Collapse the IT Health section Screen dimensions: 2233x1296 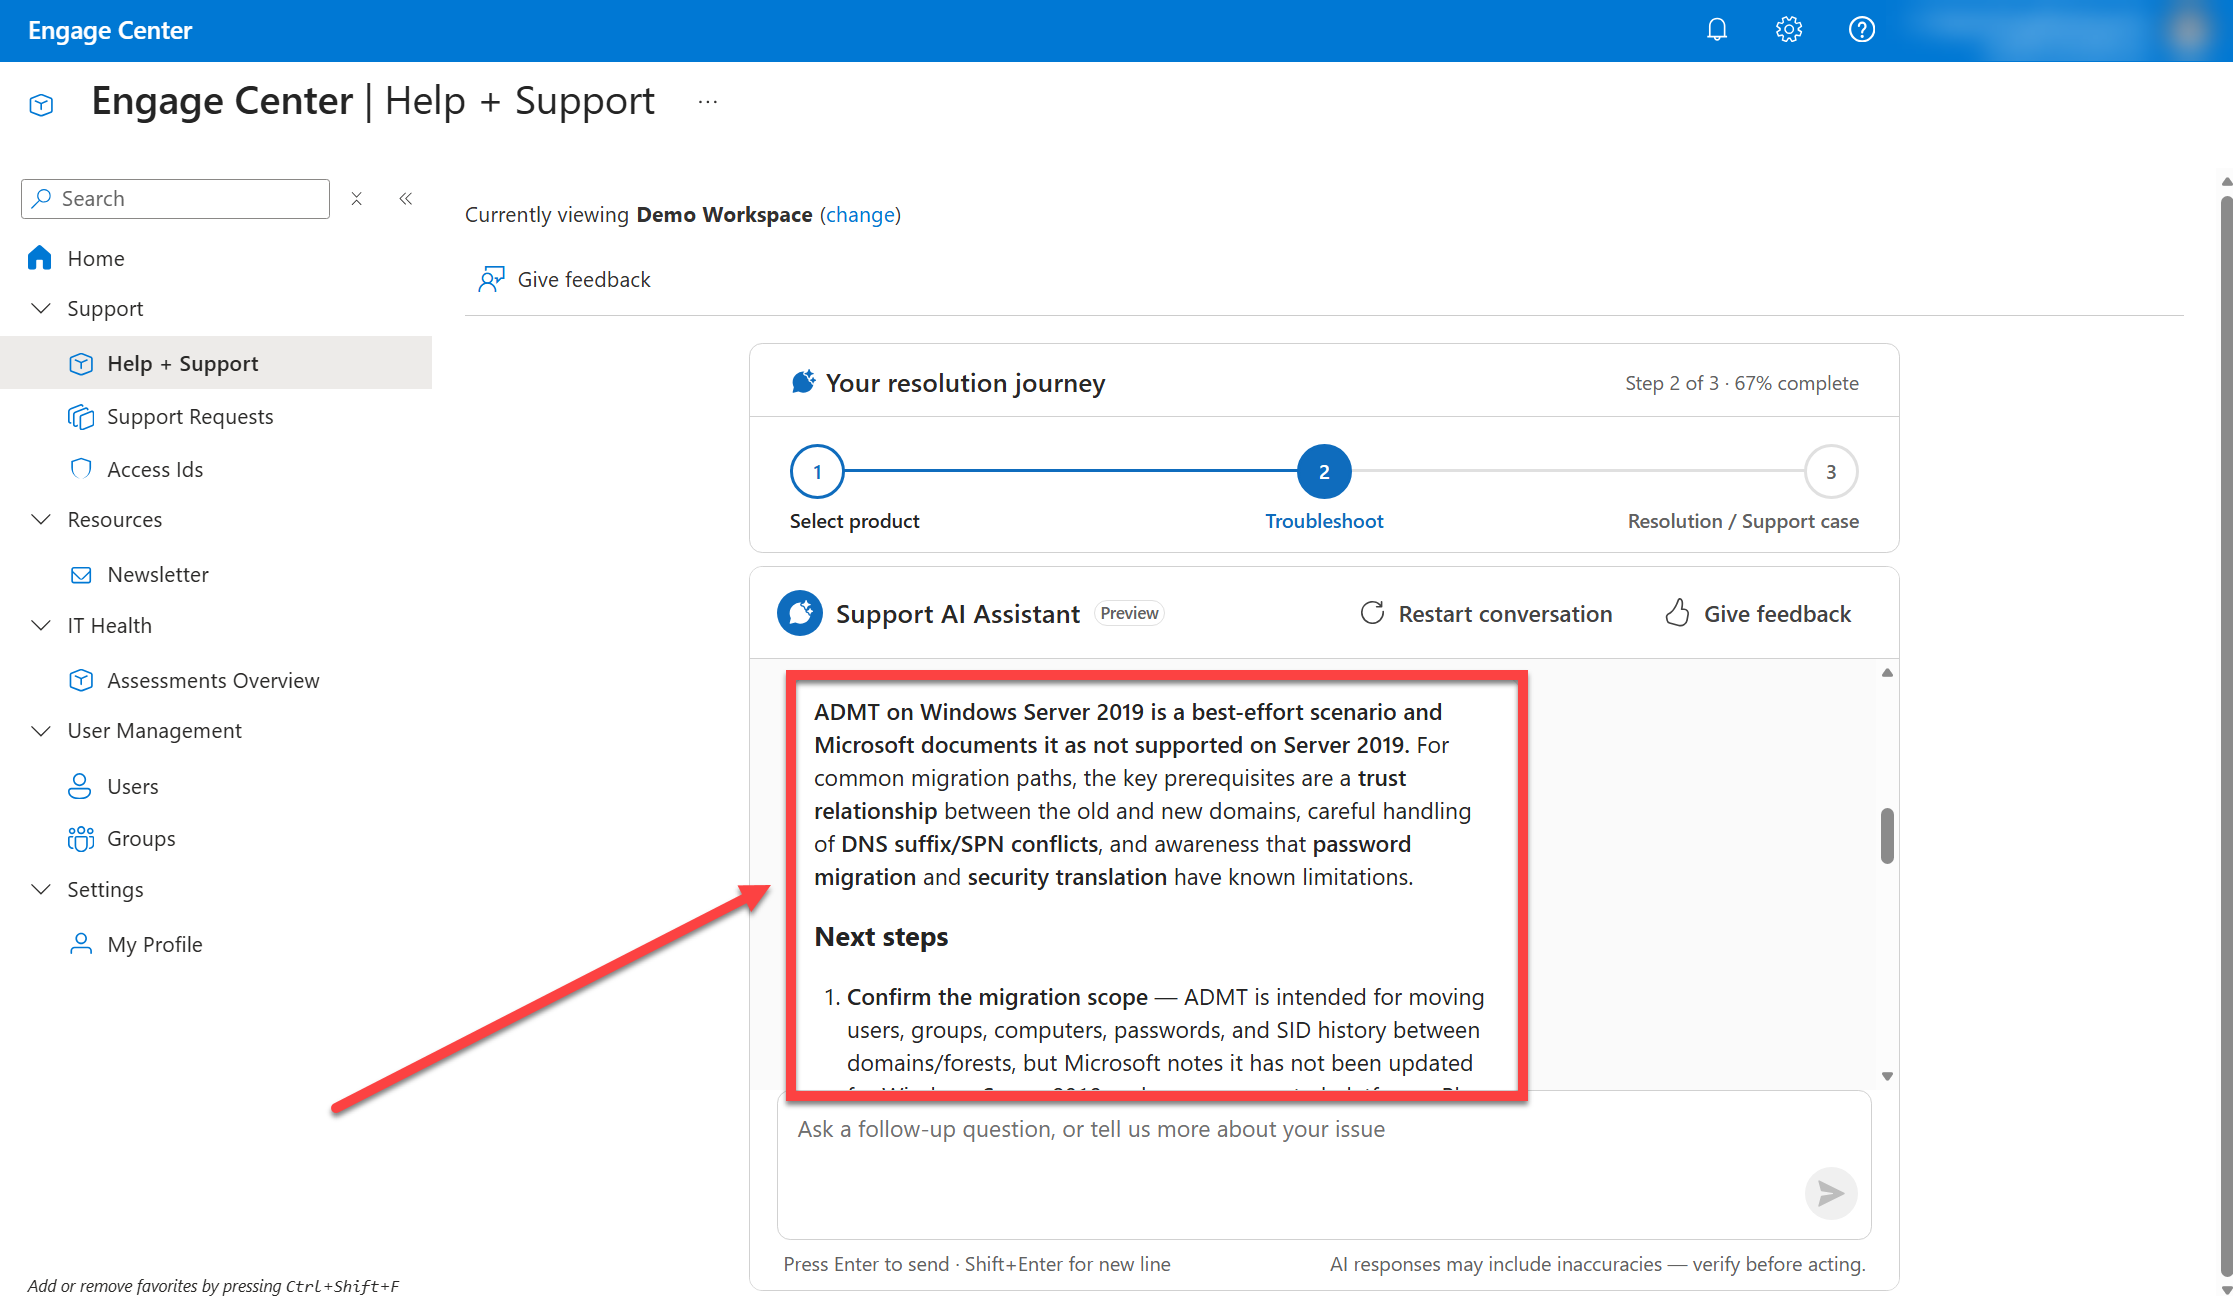click(41, 626)
